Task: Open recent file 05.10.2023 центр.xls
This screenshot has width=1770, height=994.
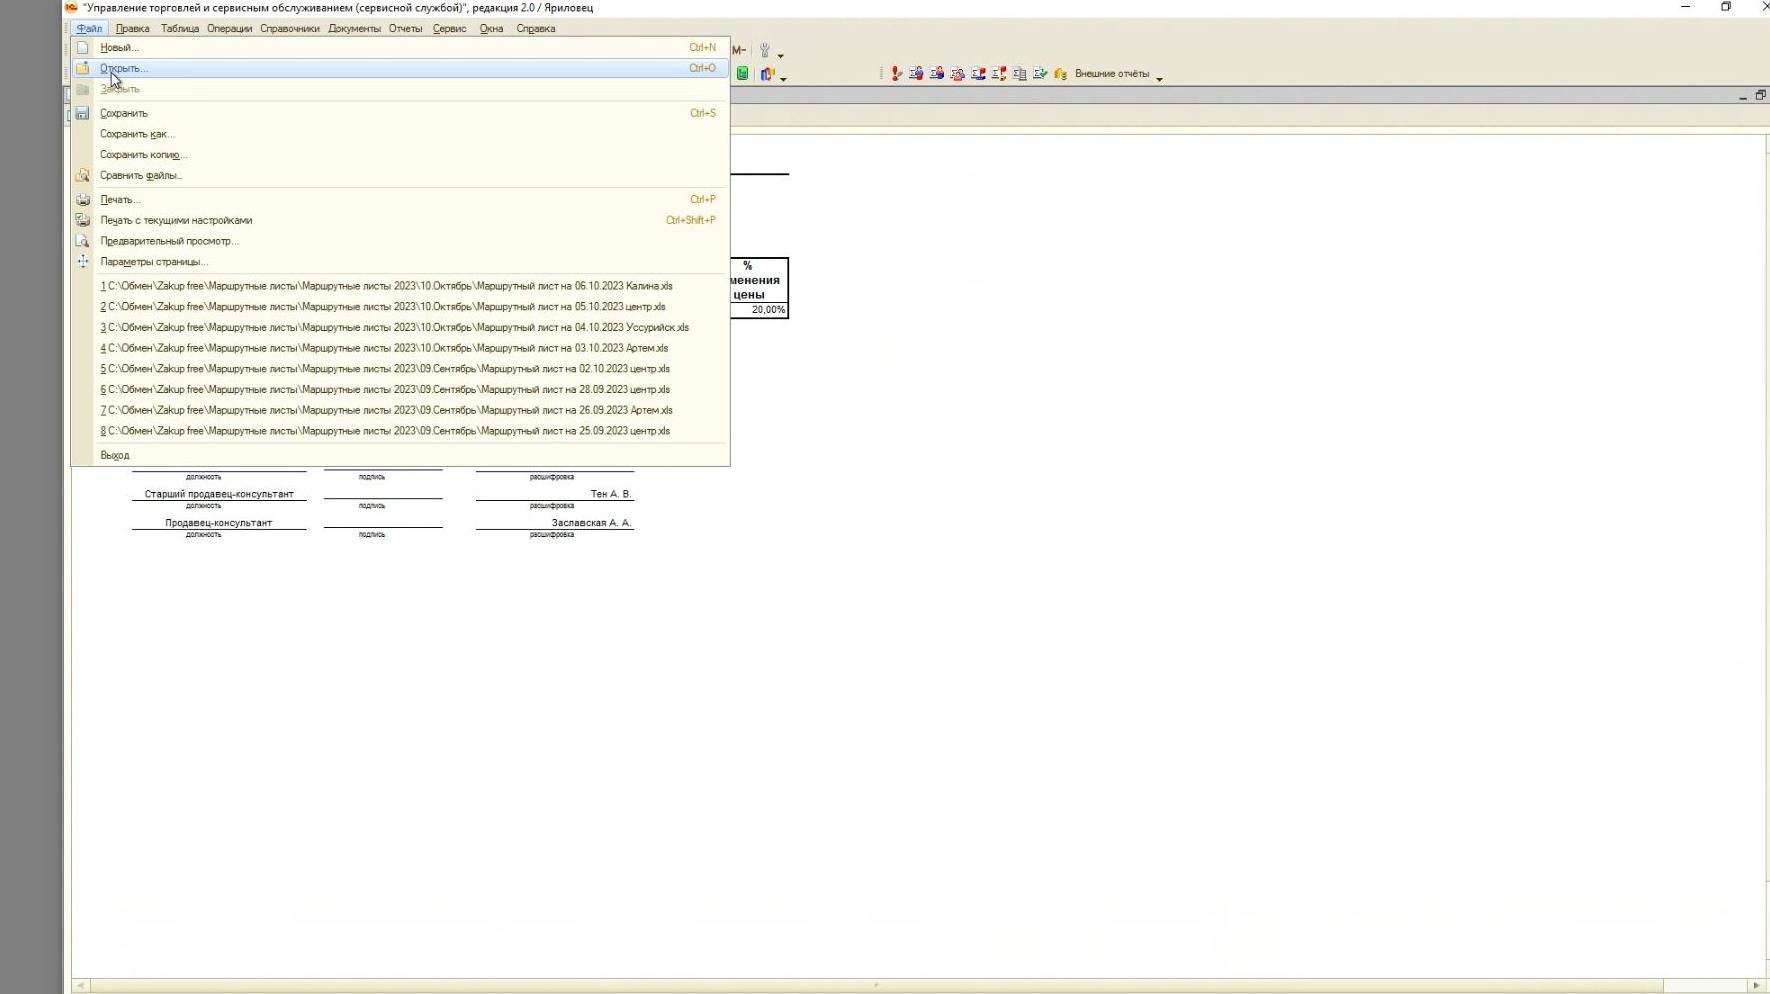Action: pyautogui.click(x=400, y=307)
